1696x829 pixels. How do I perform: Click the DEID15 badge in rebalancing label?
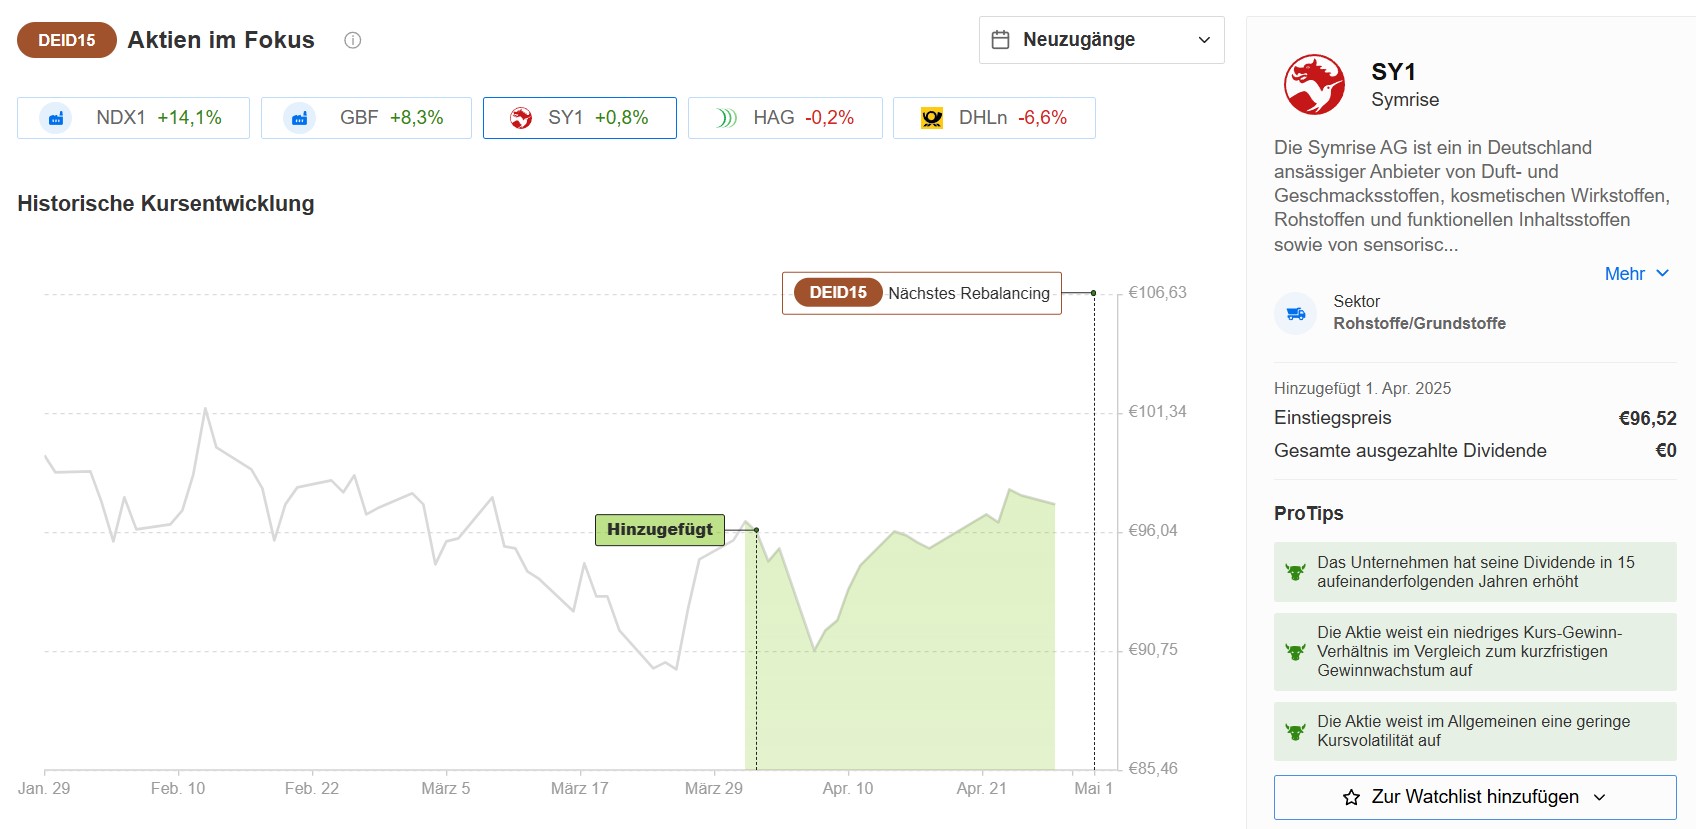coord(838,293)
